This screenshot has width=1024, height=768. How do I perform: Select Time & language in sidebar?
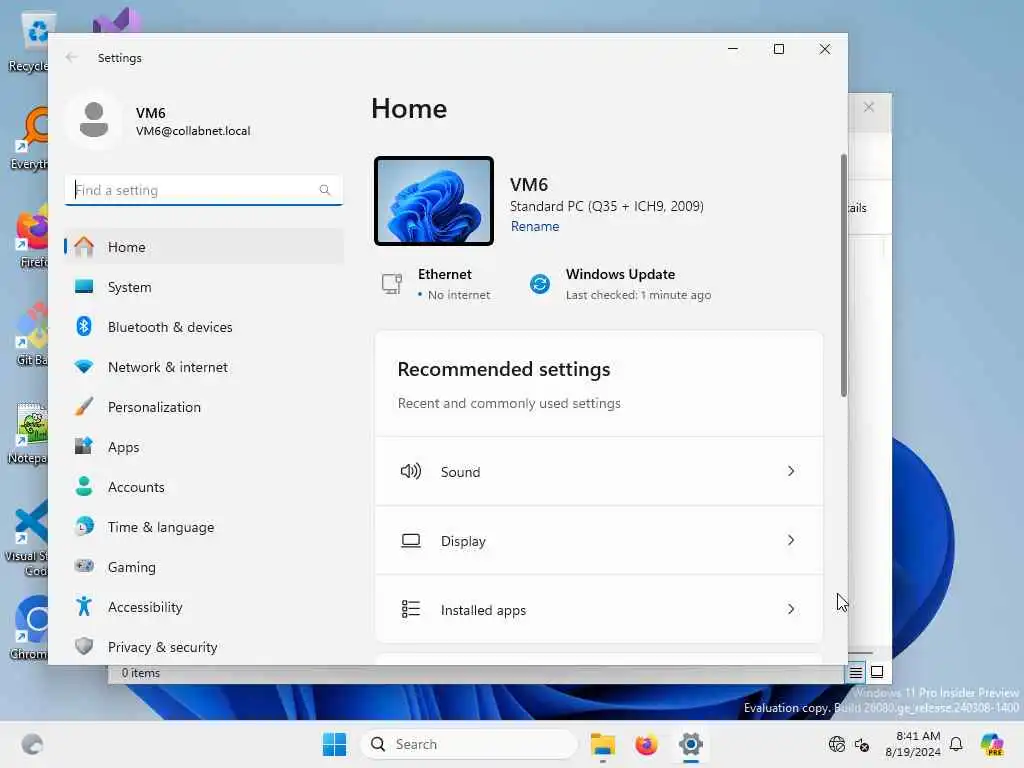(x=204, y=526)
